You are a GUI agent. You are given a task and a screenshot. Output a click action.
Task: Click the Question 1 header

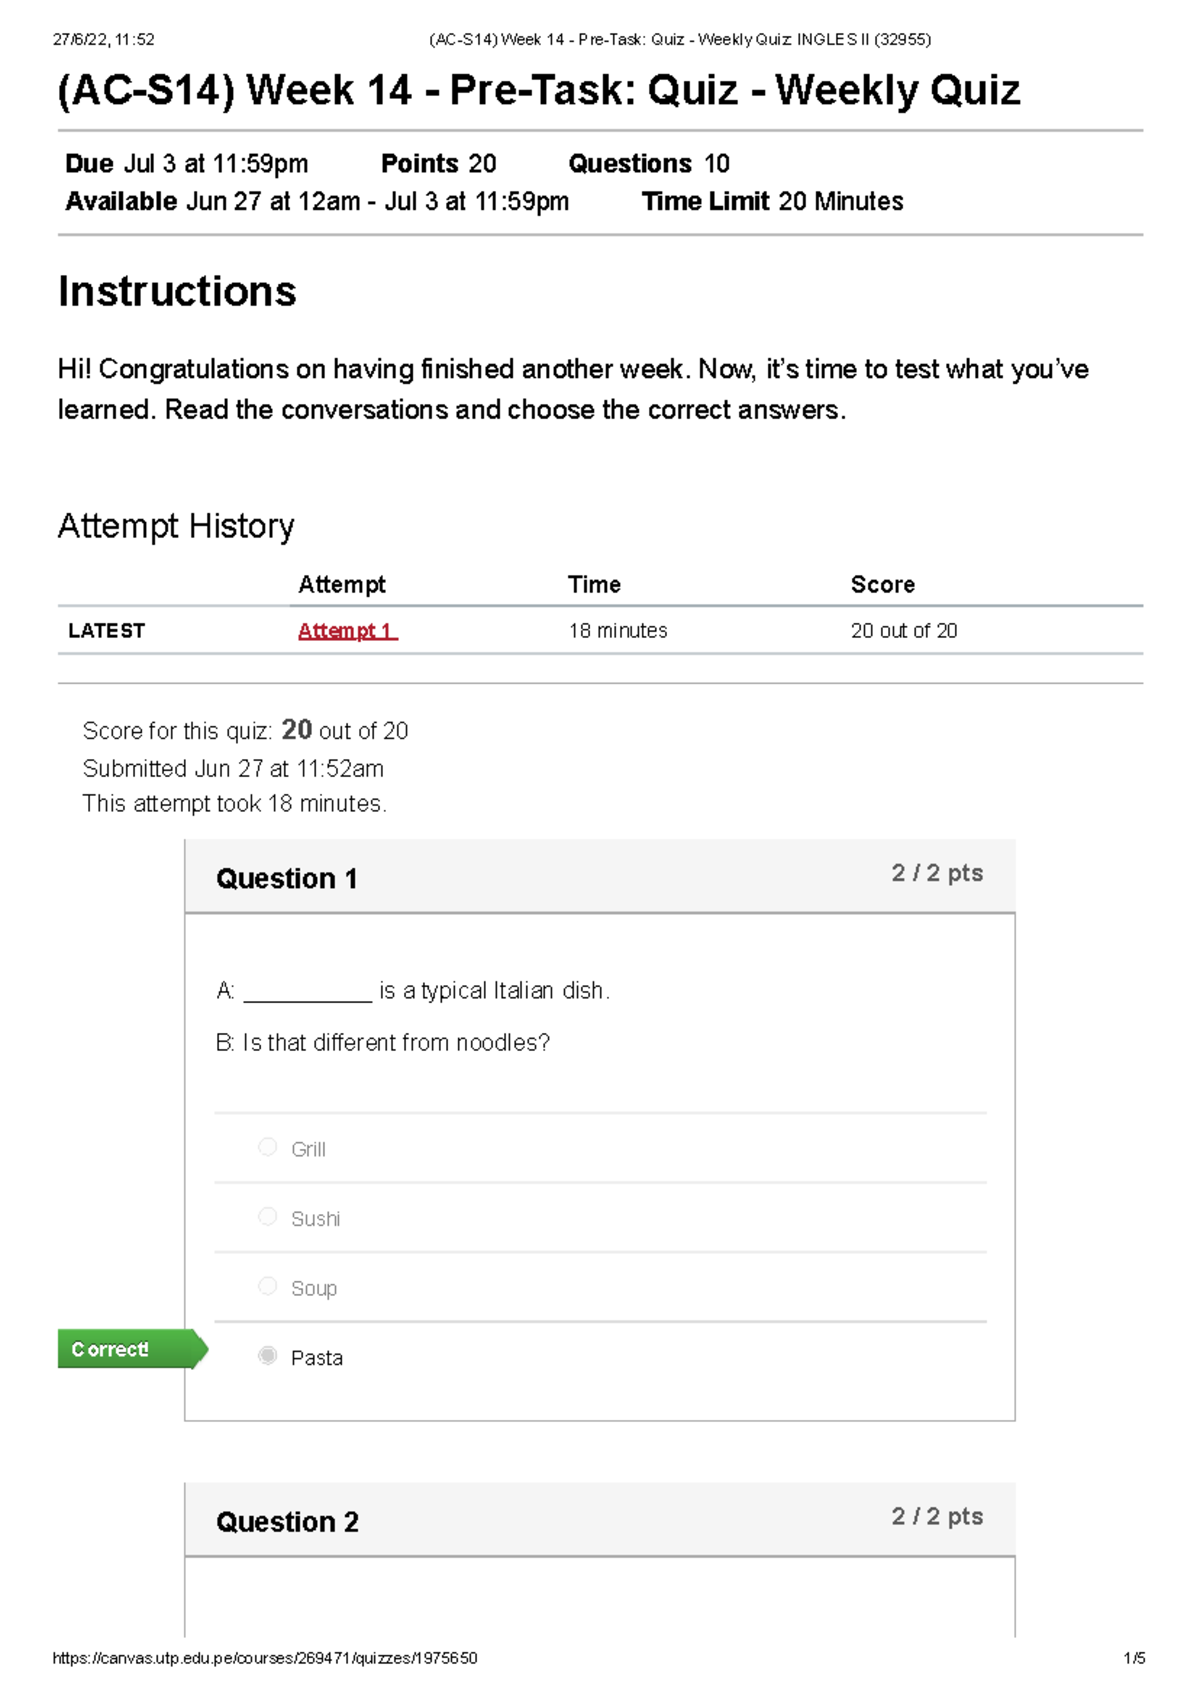(287, 879)
